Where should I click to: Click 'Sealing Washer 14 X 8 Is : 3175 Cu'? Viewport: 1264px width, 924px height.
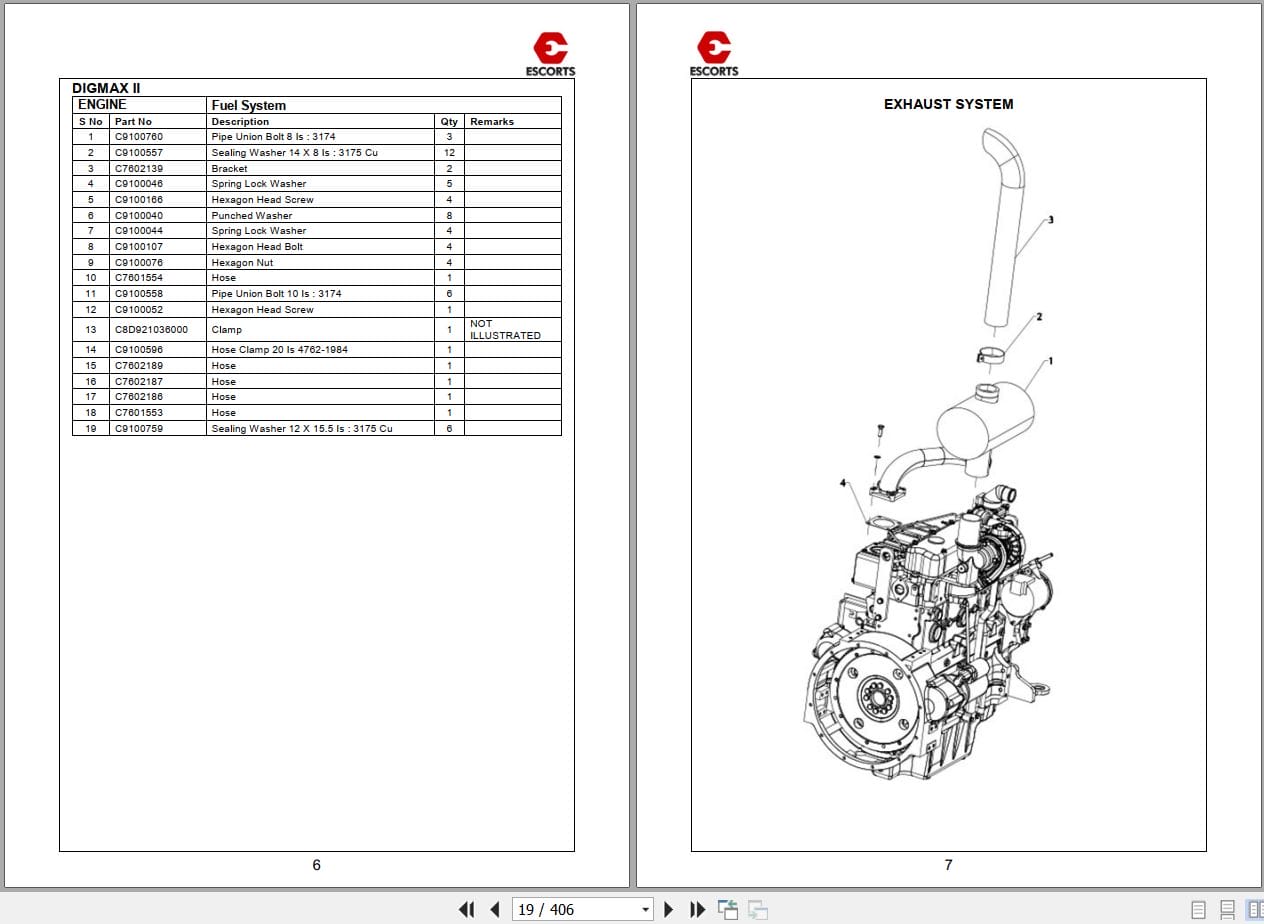(294, 152)
